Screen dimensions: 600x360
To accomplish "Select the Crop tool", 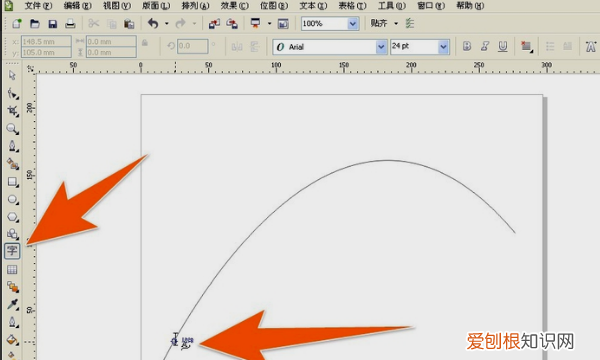I will [x=13, y=111].
